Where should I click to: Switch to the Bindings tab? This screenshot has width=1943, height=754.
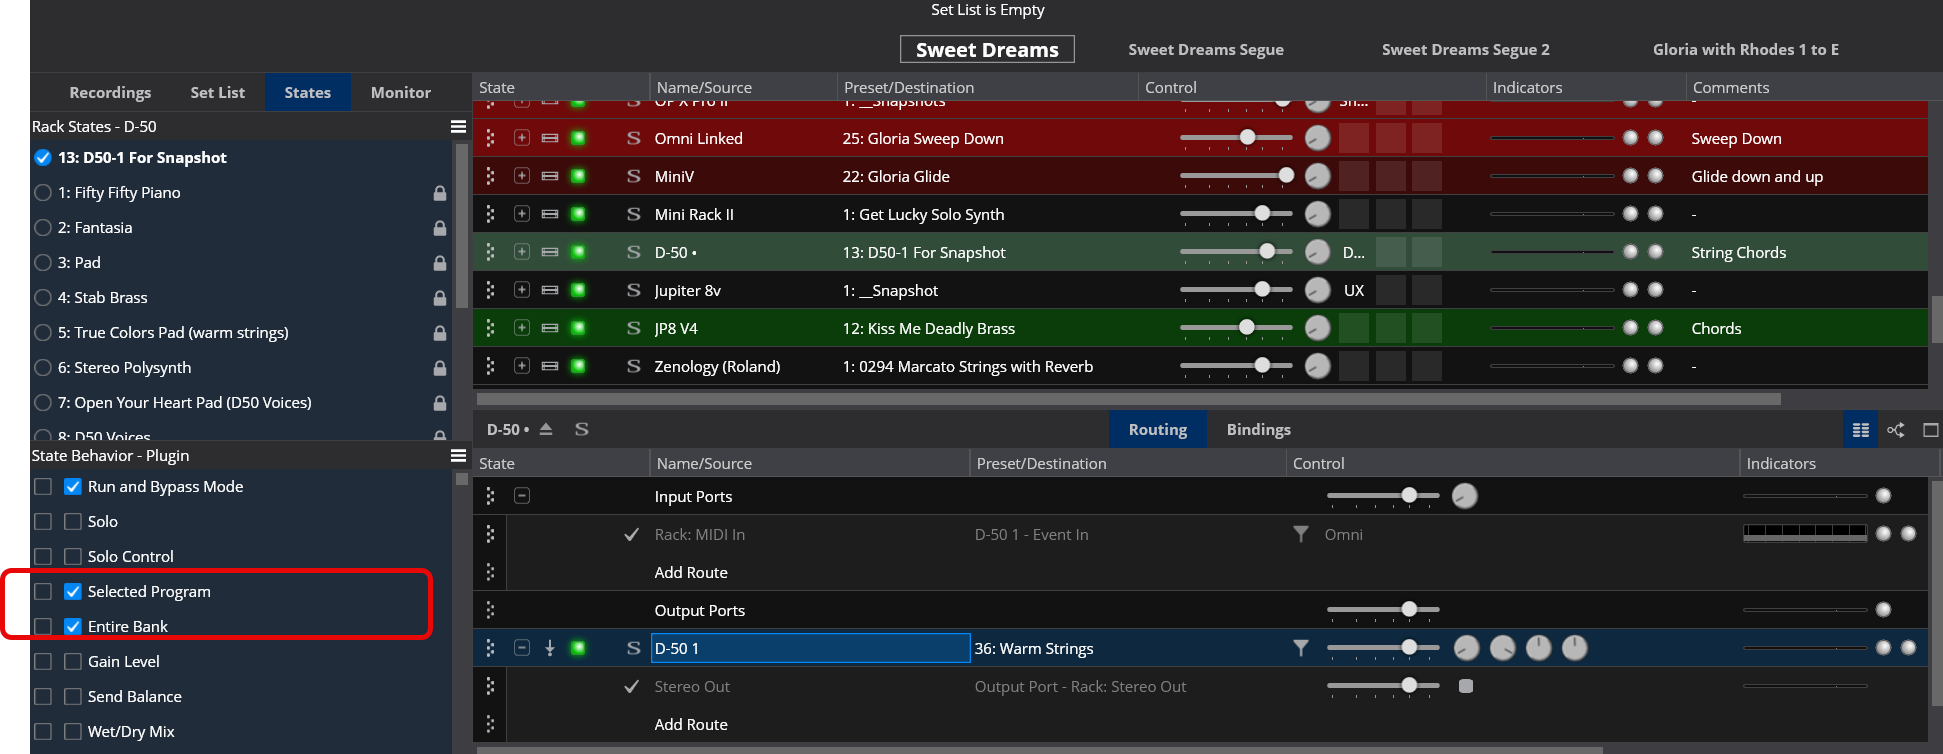(1259, 430)
